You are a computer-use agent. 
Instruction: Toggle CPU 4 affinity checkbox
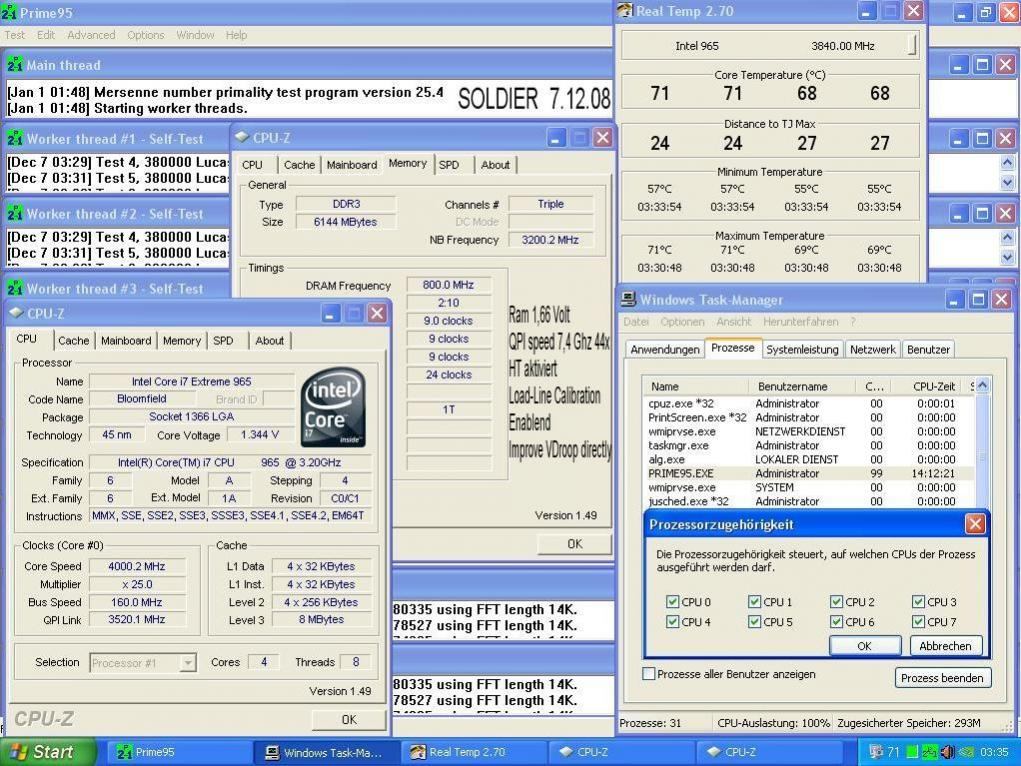673,622
